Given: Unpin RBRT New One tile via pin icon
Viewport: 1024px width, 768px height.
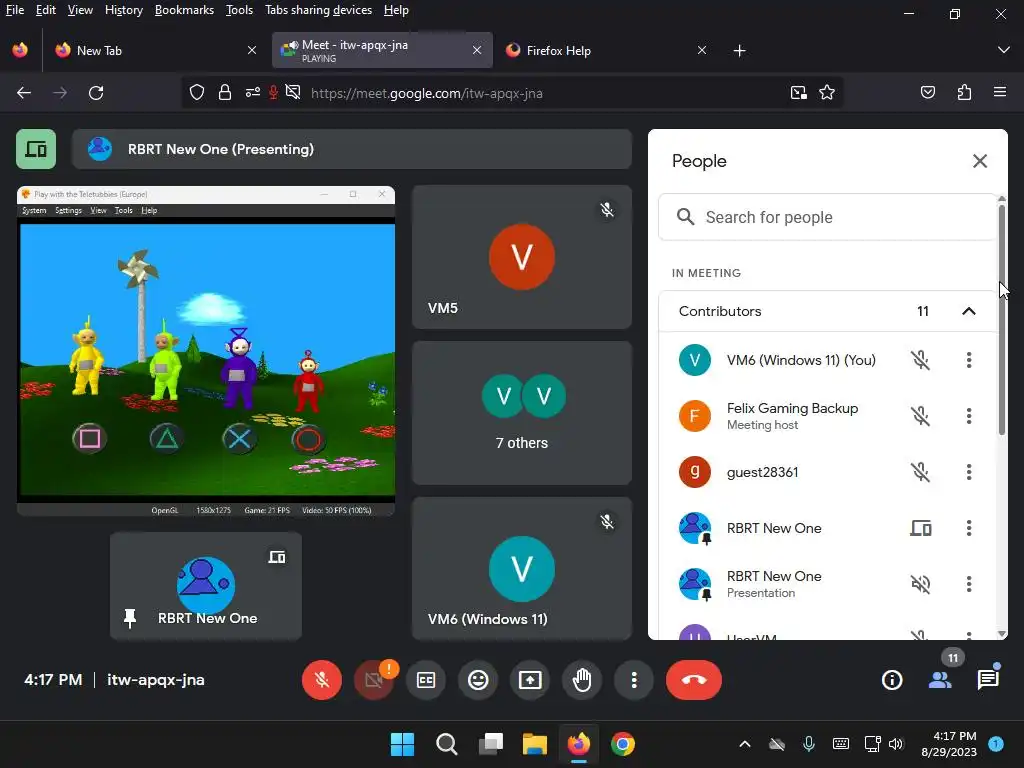Looking at the screenshot, I should (x=130, y=618).
